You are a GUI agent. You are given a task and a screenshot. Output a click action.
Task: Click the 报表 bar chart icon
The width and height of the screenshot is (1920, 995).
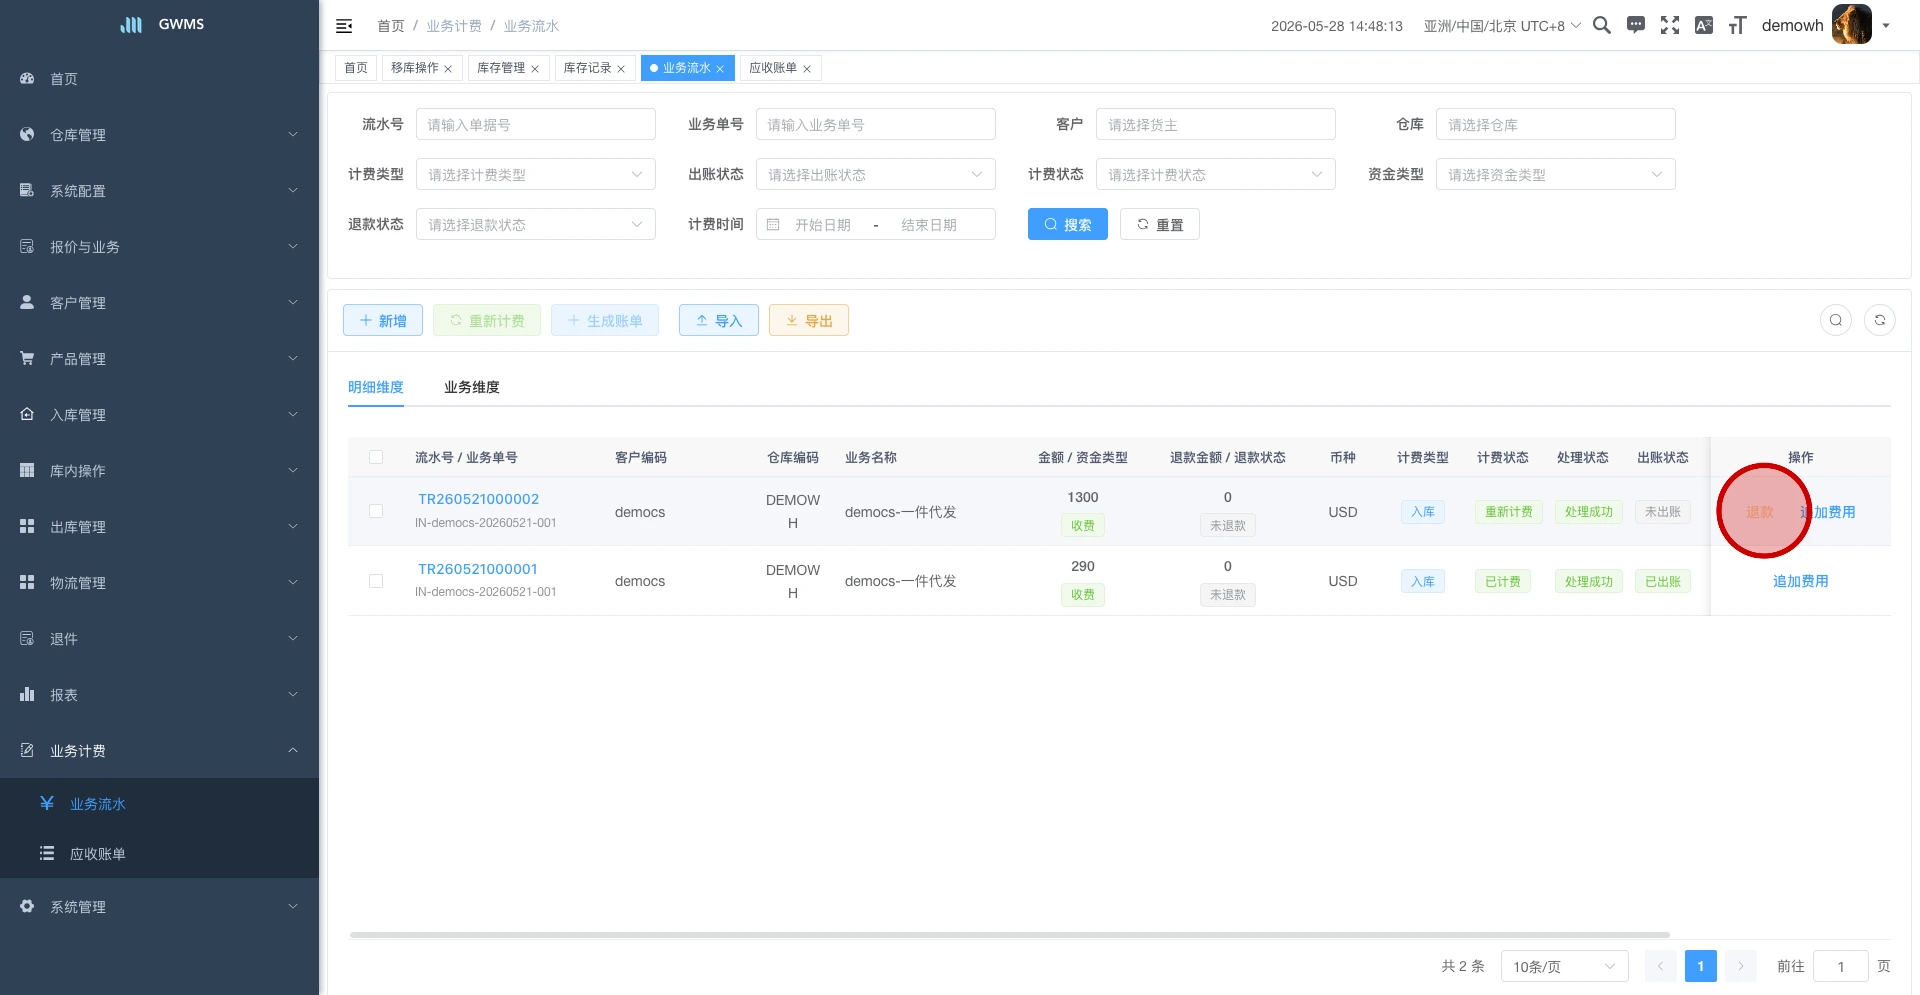click(x=27, y=694)
